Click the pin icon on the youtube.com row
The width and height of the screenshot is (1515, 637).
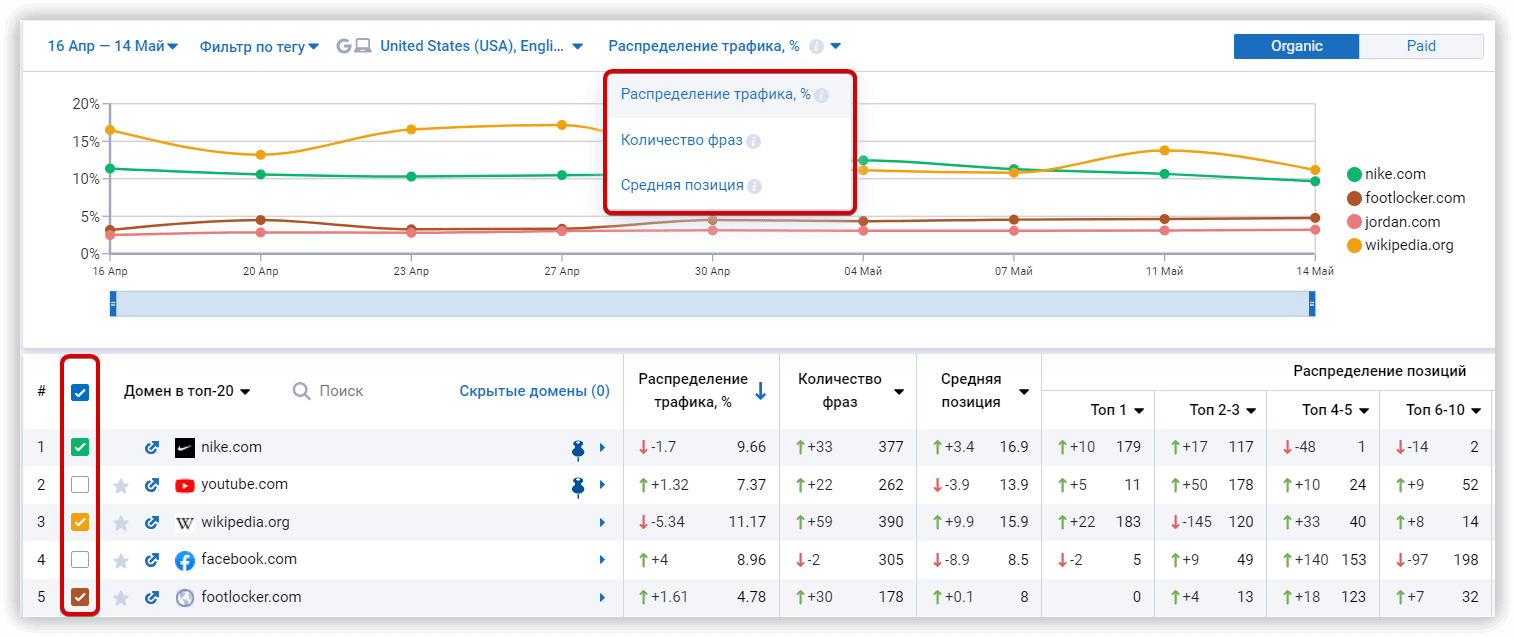(x=578, y=485)
